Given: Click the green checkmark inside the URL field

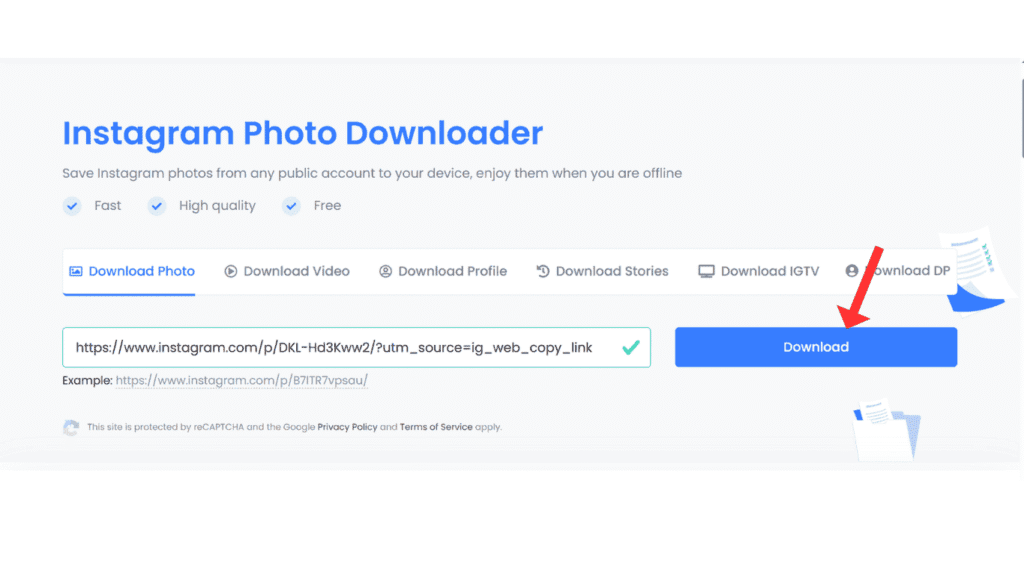Looking at the screenshot, I should point(630,347).
